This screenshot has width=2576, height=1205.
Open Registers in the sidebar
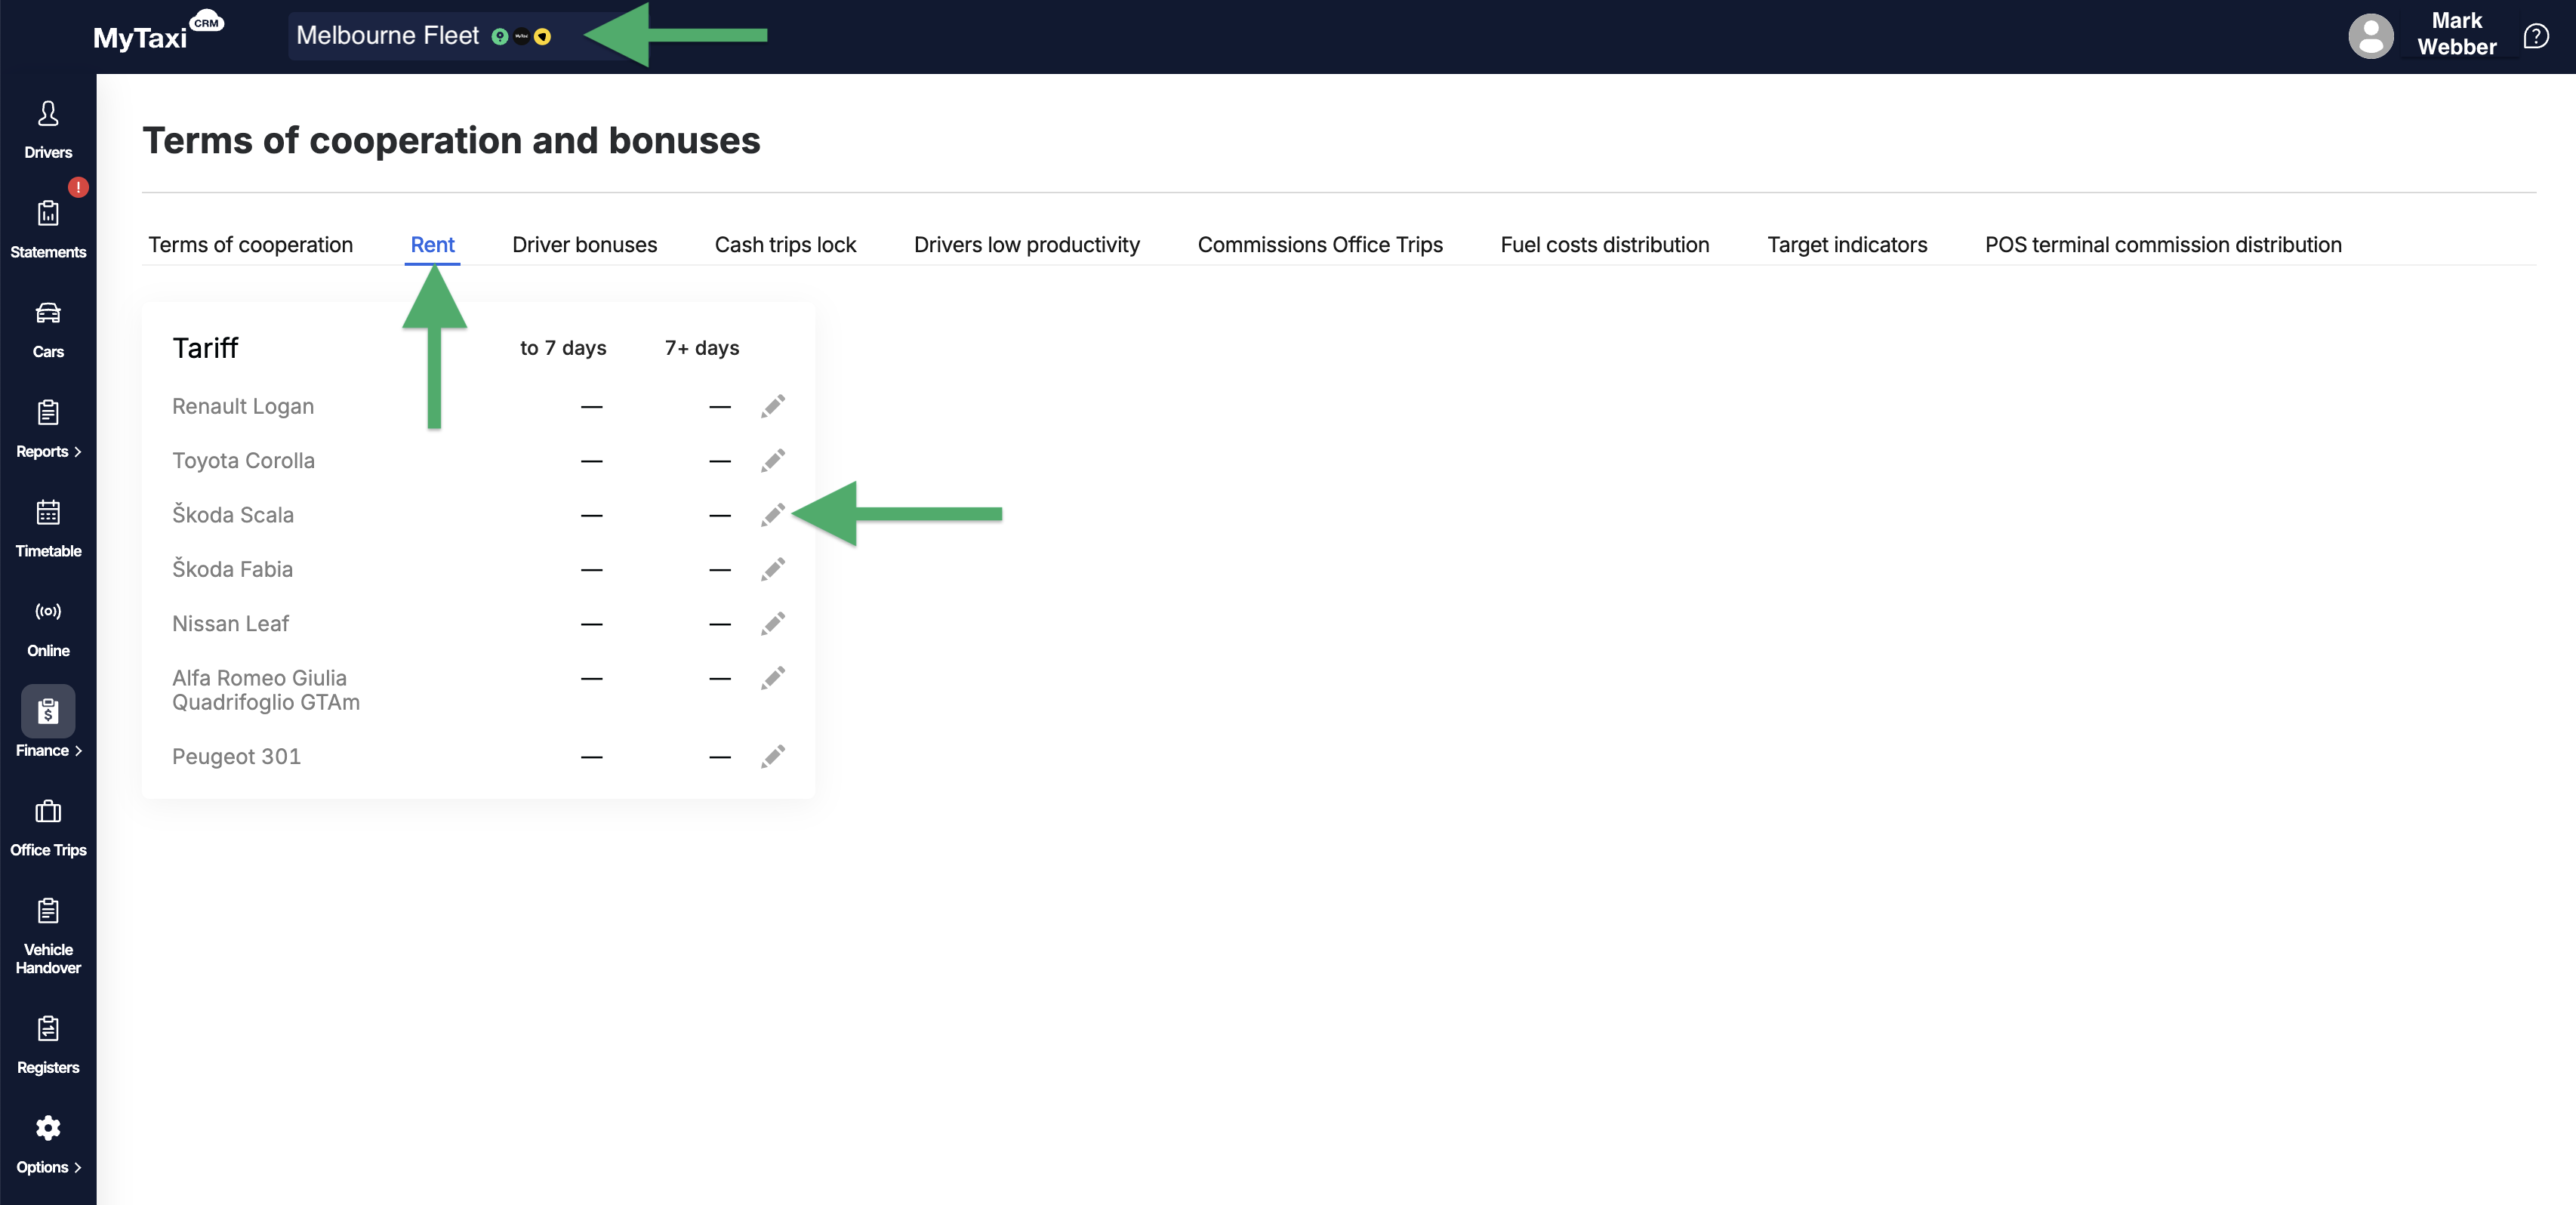48,1045
